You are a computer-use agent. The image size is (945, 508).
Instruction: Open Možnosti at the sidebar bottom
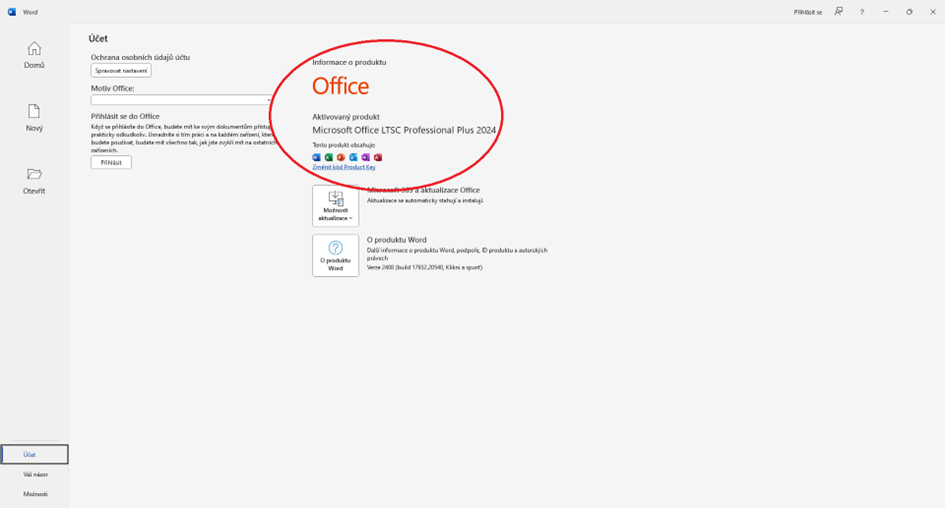tap(35, 494)
